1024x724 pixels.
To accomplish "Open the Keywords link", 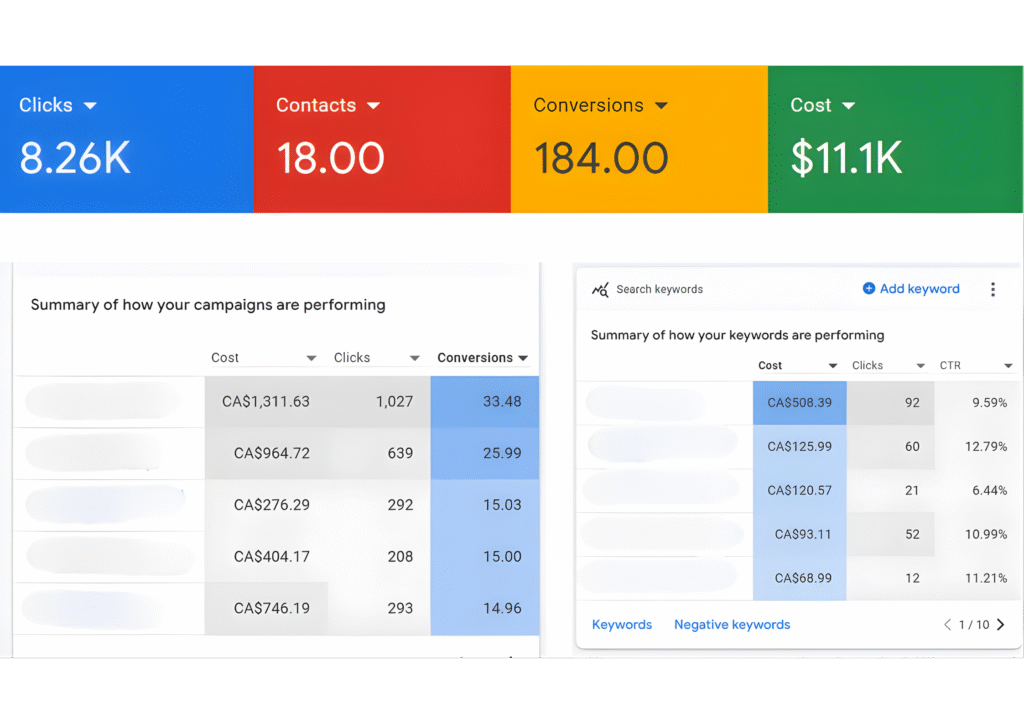I will pos(621,625).
